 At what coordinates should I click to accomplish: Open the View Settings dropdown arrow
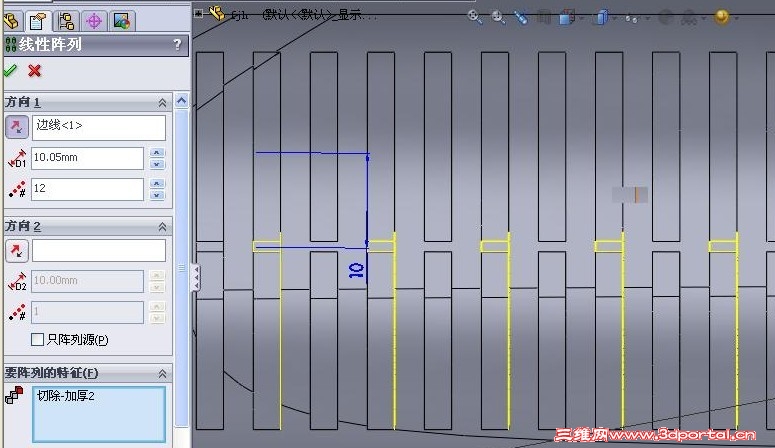tap(736, 19)
